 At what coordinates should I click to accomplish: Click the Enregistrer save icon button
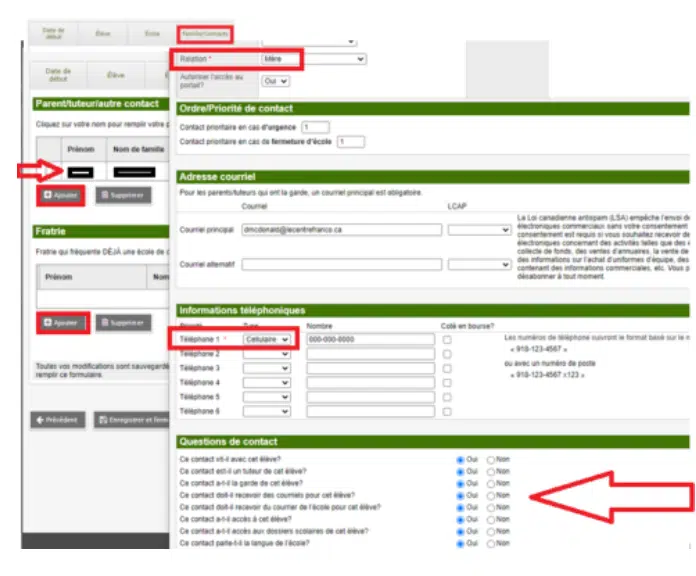coord(103,420)
